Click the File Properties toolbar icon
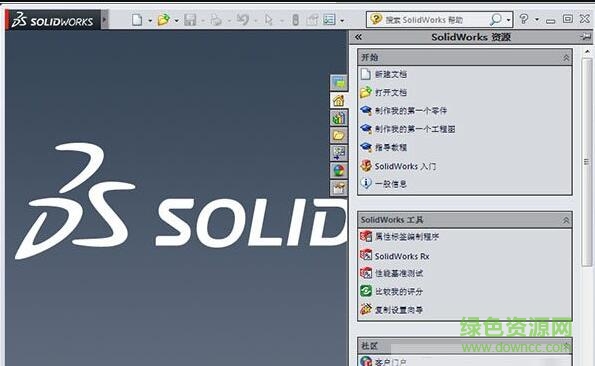This screenshot has height=366, width=595. pyautogui.click(x=312, y=20)
